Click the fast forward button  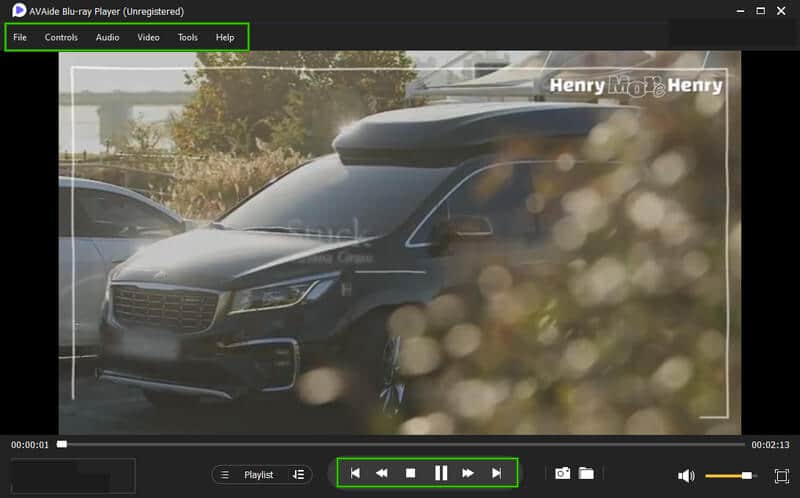pyautogui.click(x=468, y=473)
